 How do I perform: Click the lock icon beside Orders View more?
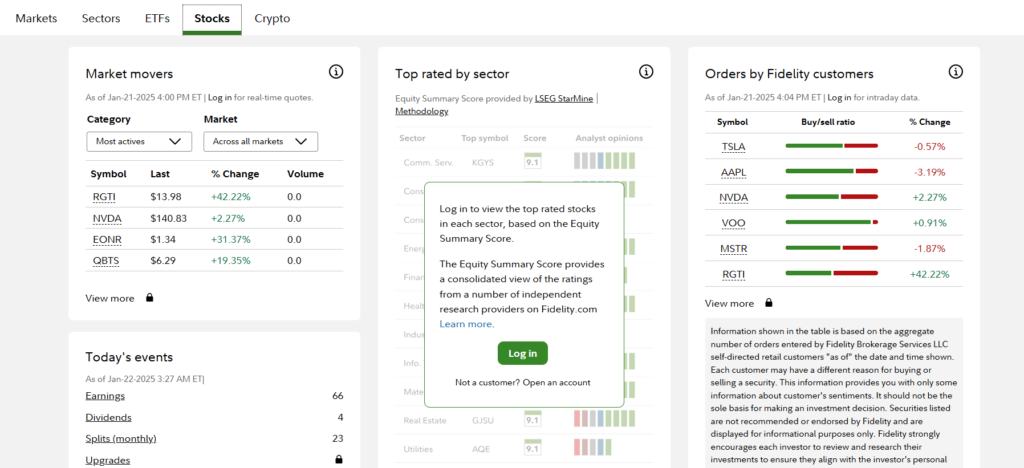[769, 303]
